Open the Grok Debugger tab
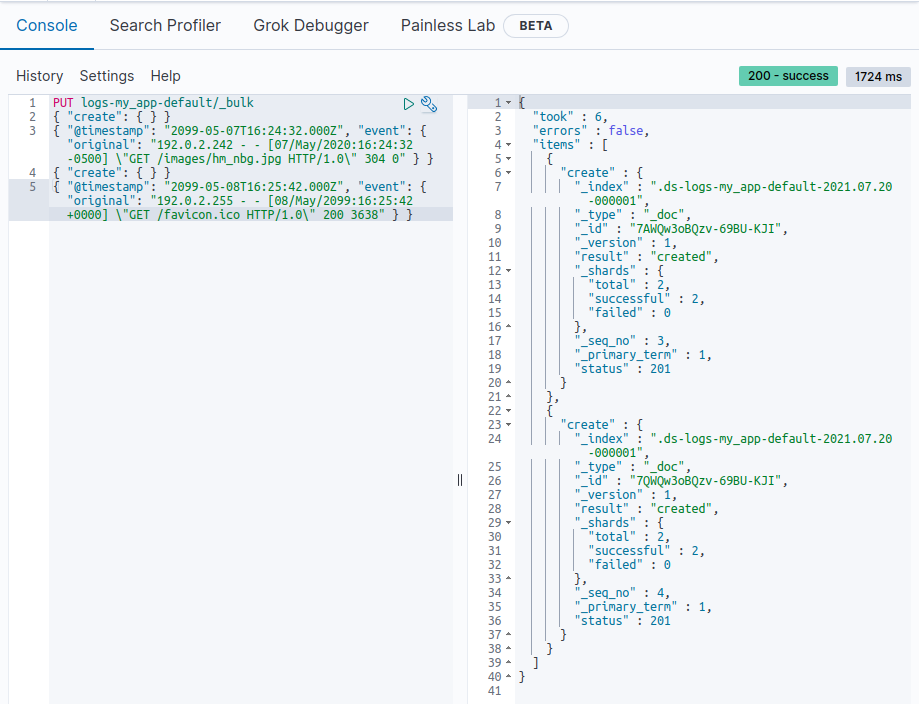Image resolution: width=919 pixels, height=704 pixels. tap(310, 25)
